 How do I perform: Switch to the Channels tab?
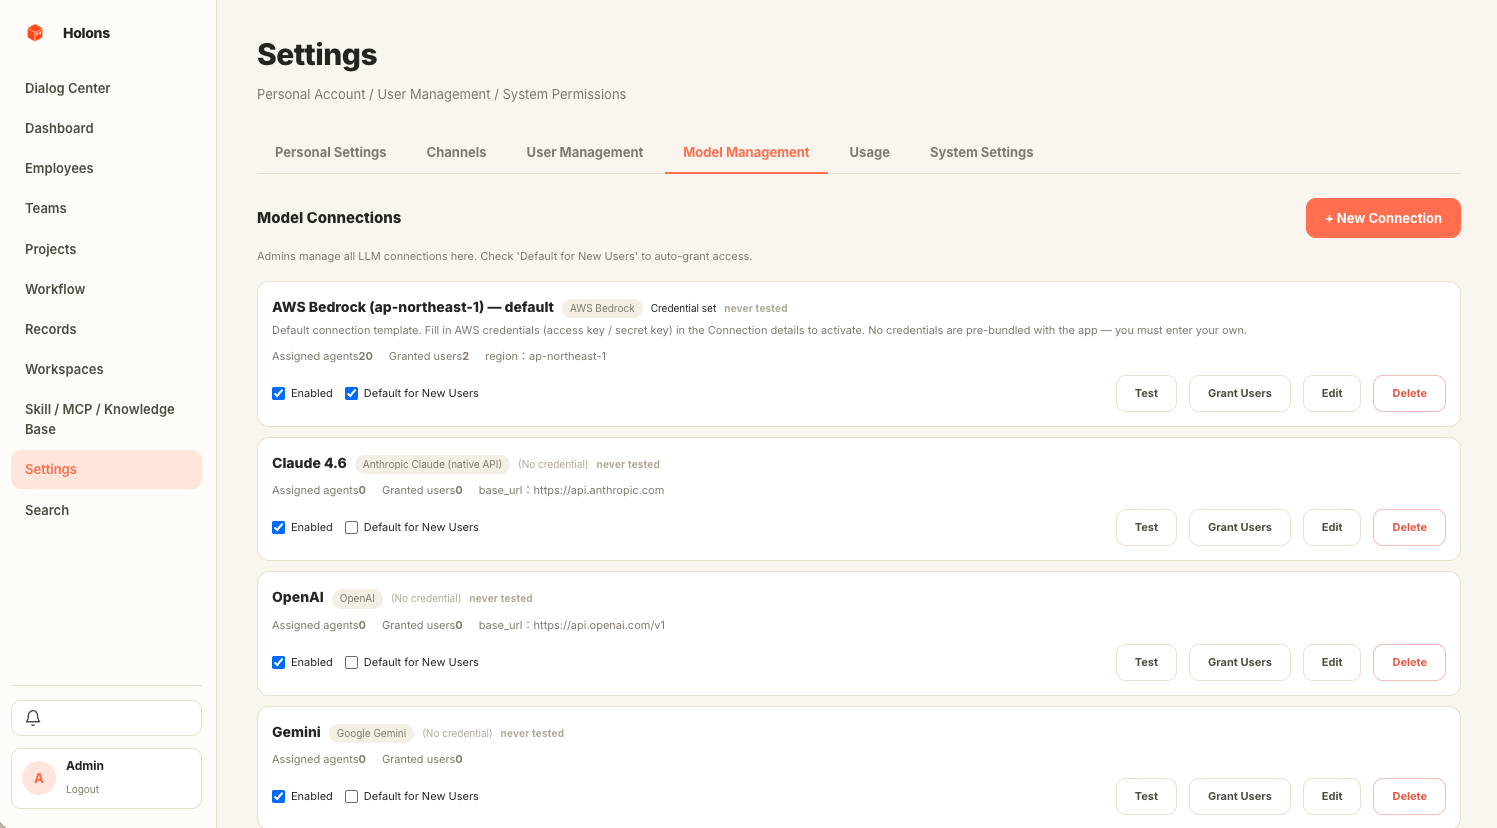[456, 152]
